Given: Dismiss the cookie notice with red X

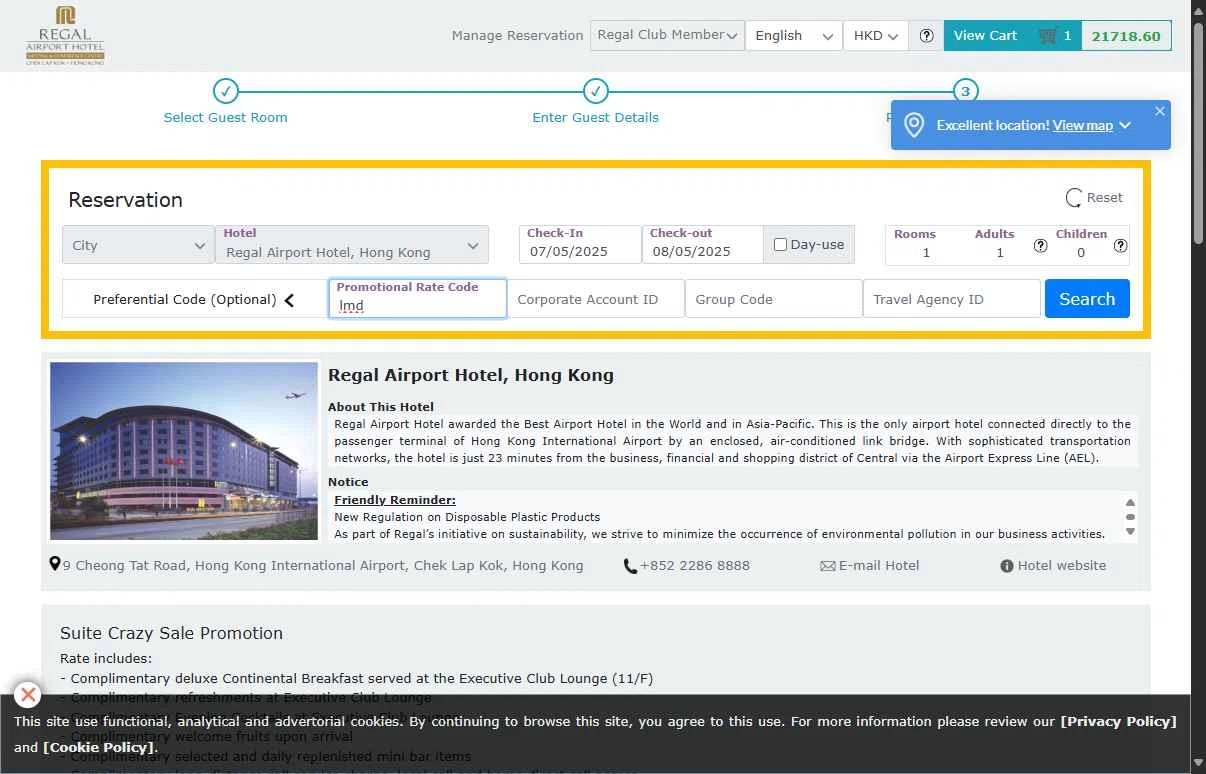Looking at the screenshot, I should (x=28, y=695).
